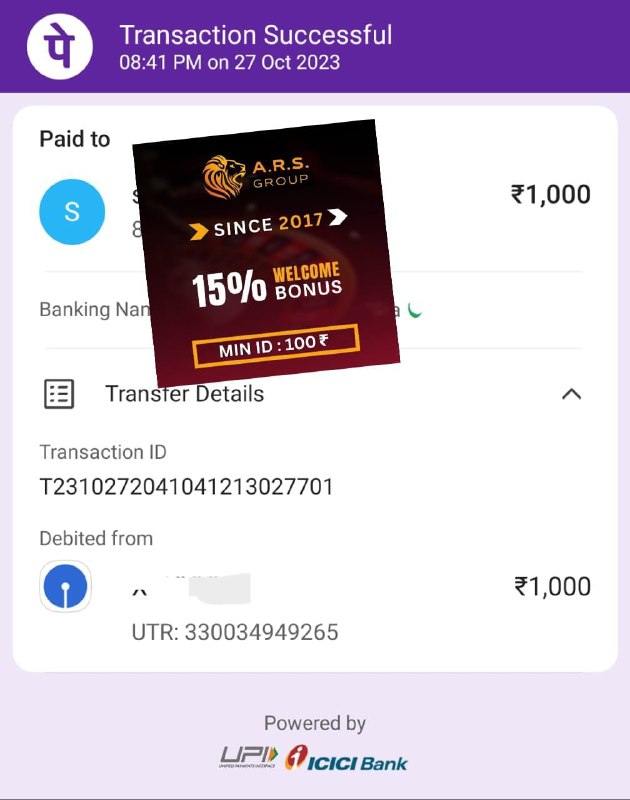Tap the green crescent icon beside banking name

pos(415,310)
